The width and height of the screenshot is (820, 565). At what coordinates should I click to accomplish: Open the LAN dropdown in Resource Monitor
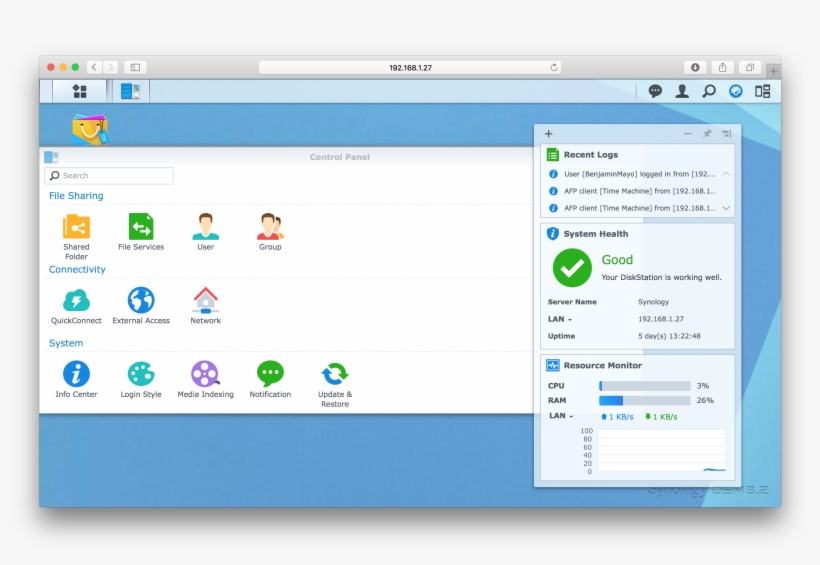[x=561, y=416]
